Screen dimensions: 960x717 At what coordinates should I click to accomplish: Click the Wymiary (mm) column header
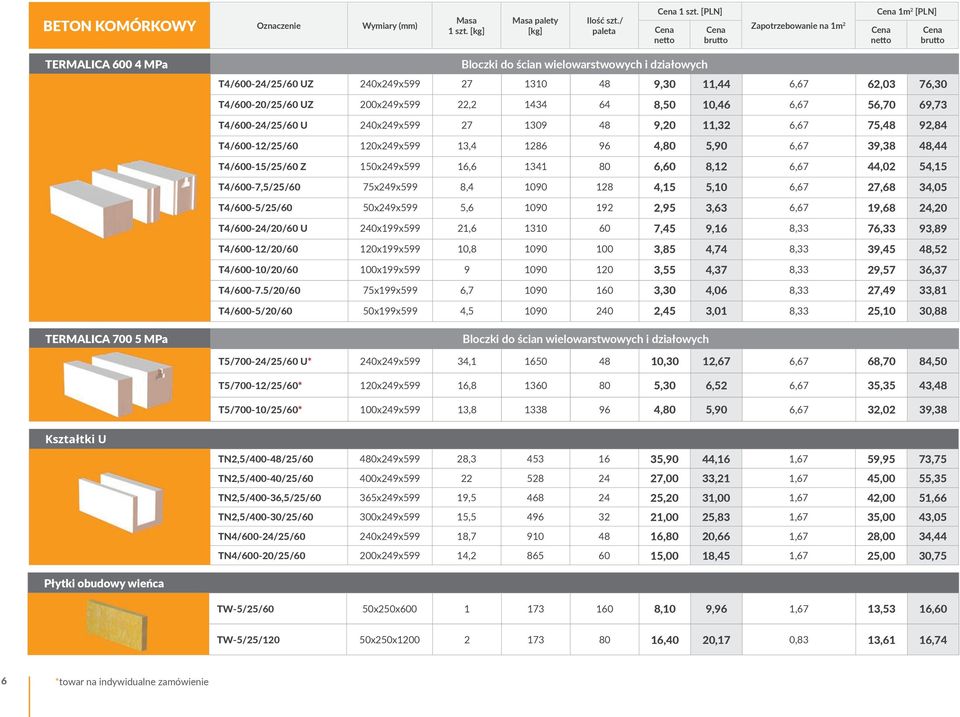click(389, 26)
